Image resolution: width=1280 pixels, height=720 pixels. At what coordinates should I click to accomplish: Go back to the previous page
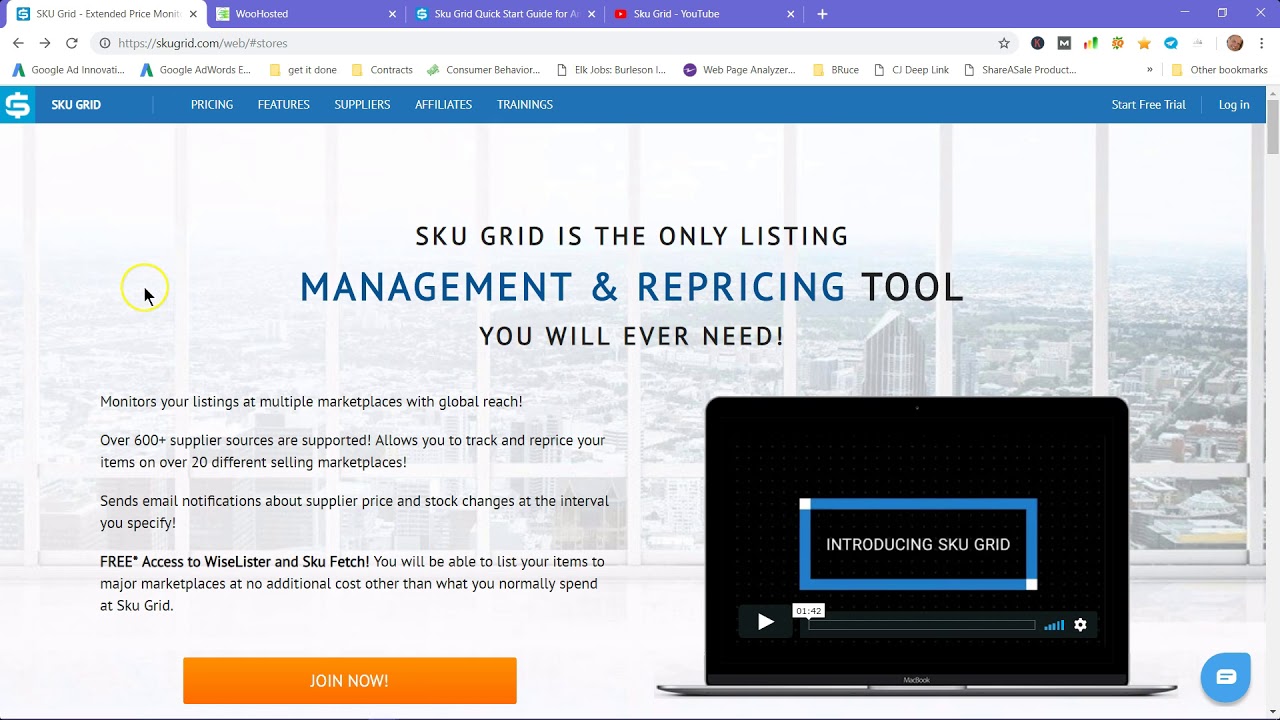click(x=18, y=43)
